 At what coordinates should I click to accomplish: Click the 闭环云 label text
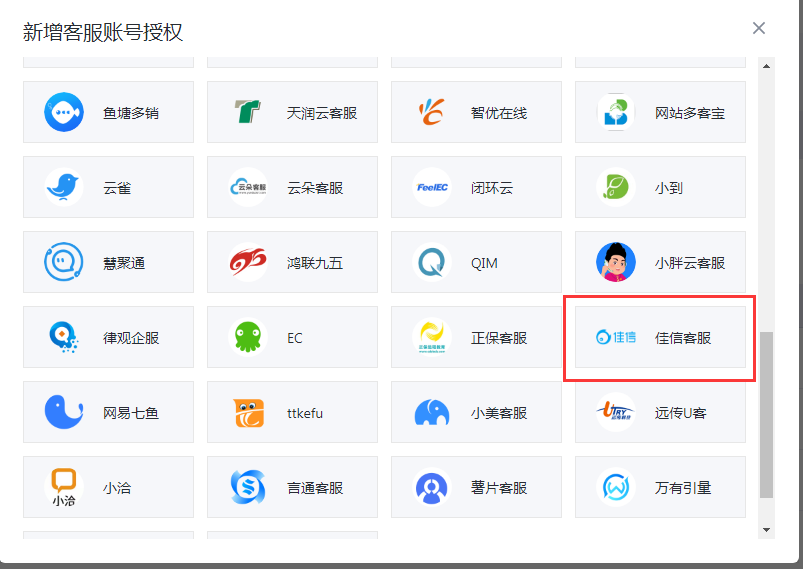[492, 188]
